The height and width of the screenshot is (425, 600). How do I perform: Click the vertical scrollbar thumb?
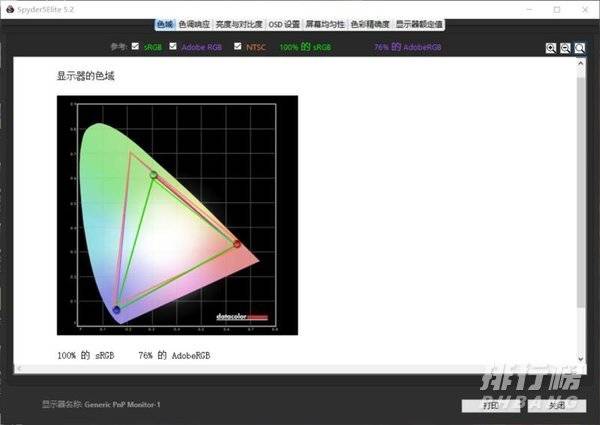pos(580,191)
